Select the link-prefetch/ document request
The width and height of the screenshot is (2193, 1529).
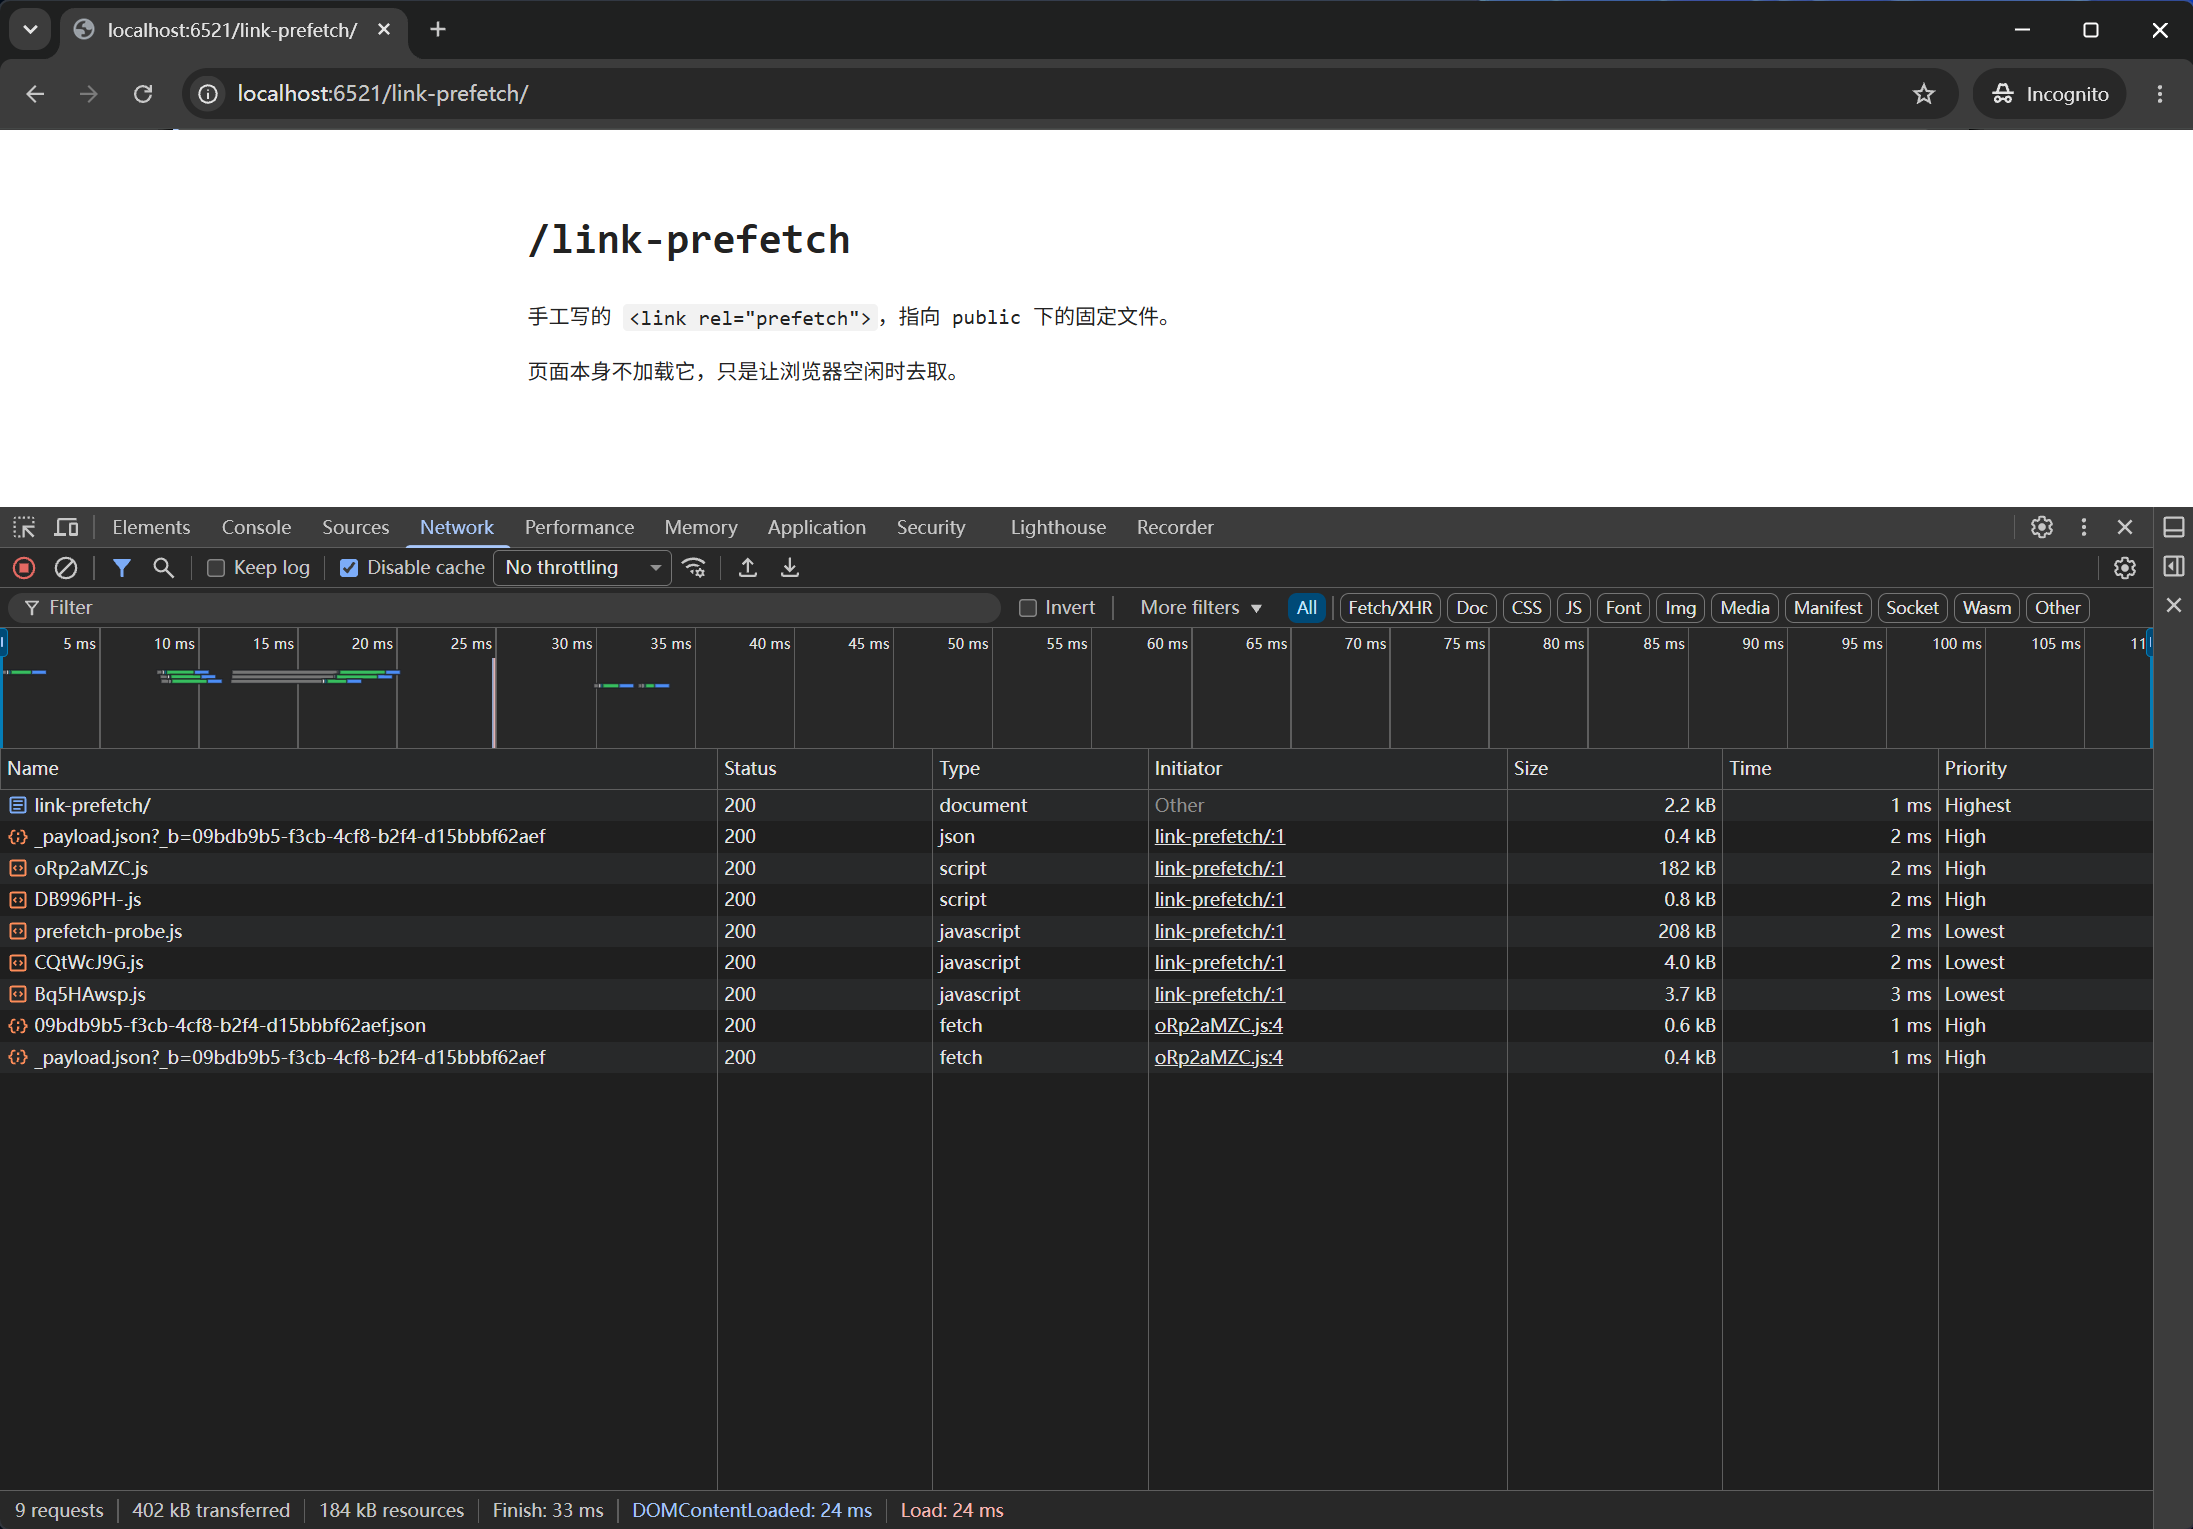pyautogui.click(x=1076, y=805)
